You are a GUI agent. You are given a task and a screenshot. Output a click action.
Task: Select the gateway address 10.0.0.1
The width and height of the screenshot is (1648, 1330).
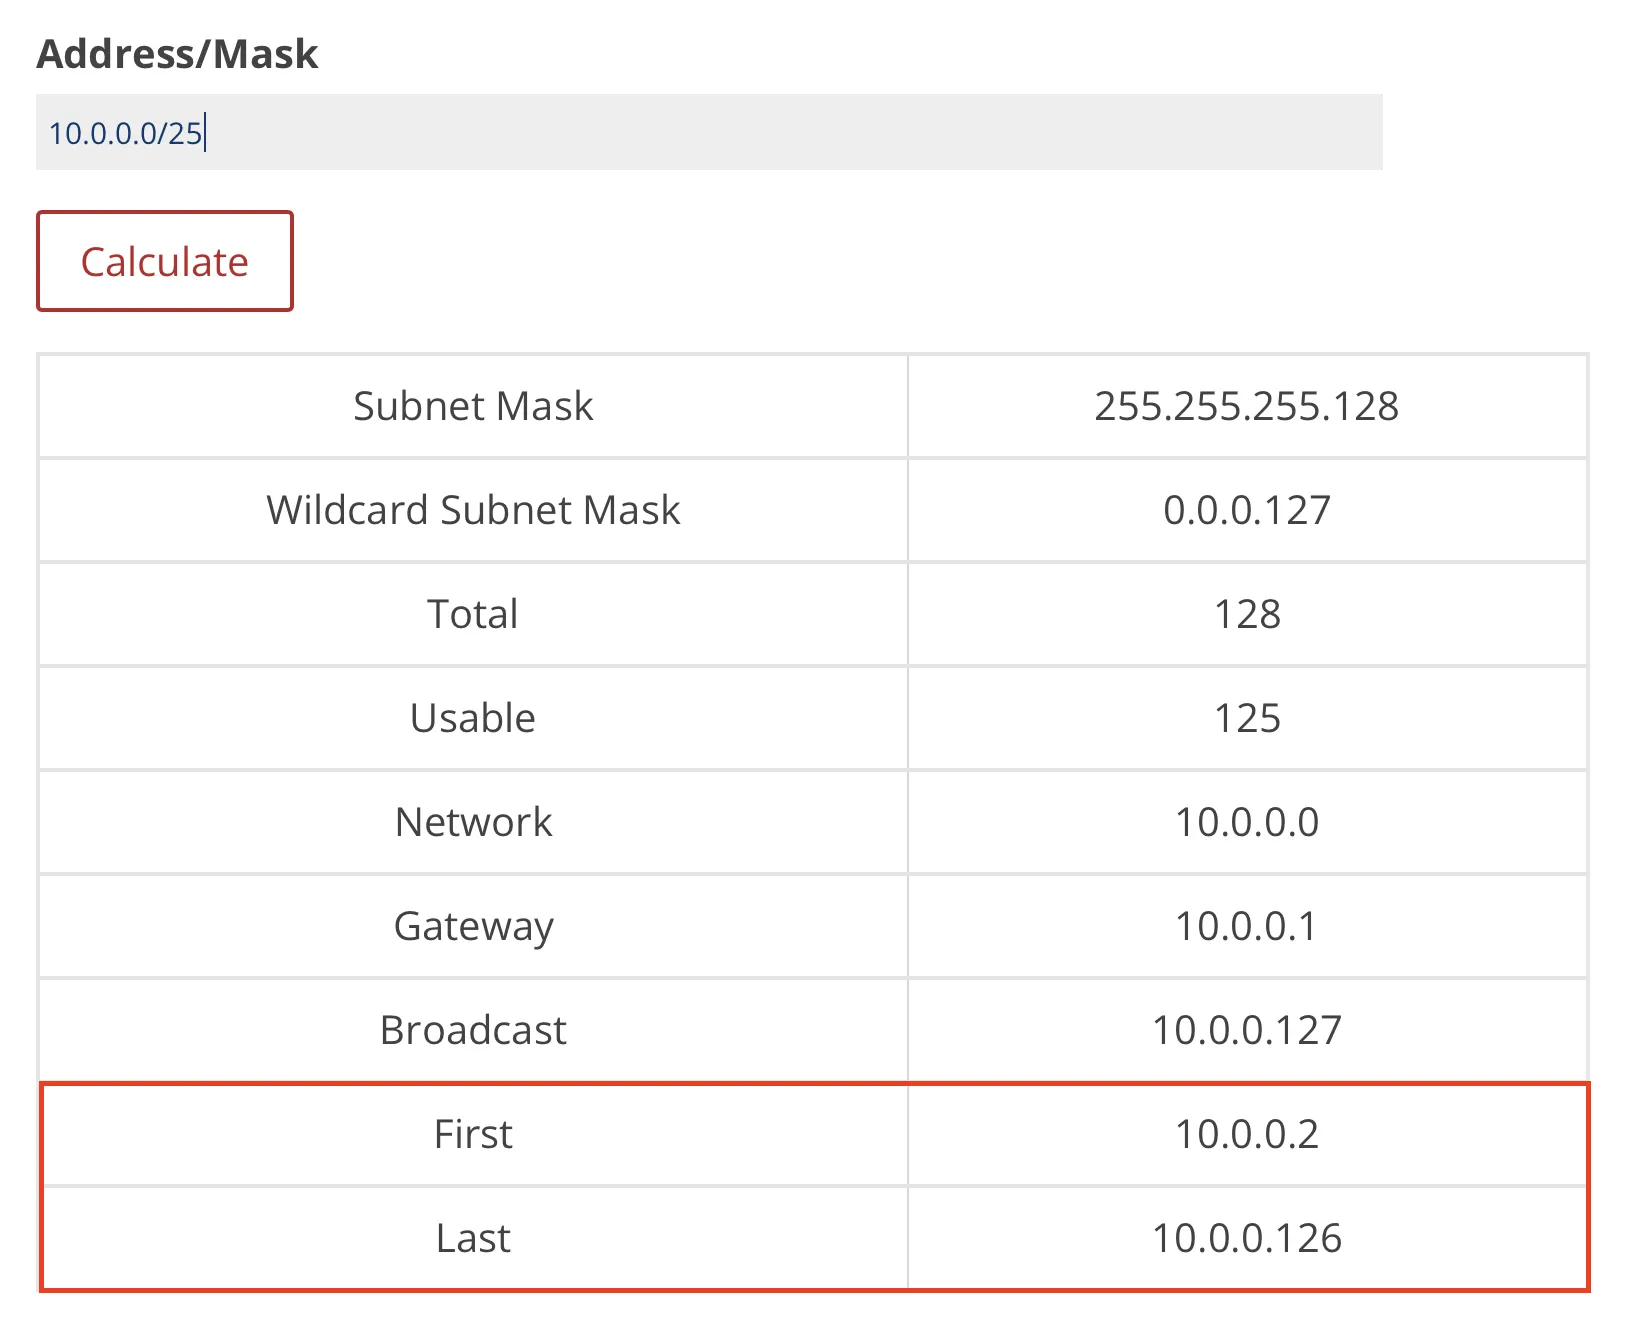(1246, 926)
